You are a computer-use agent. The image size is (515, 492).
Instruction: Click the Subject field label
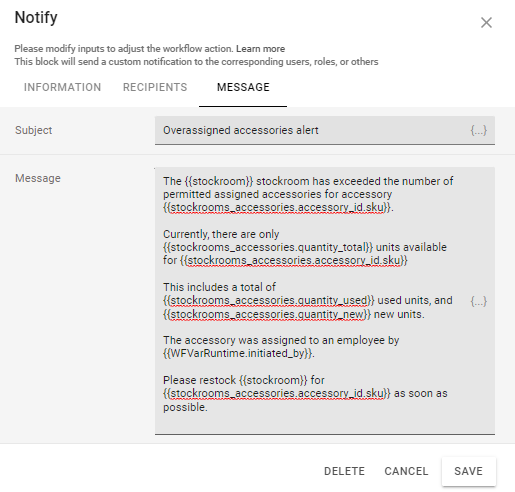coord(33,130)
